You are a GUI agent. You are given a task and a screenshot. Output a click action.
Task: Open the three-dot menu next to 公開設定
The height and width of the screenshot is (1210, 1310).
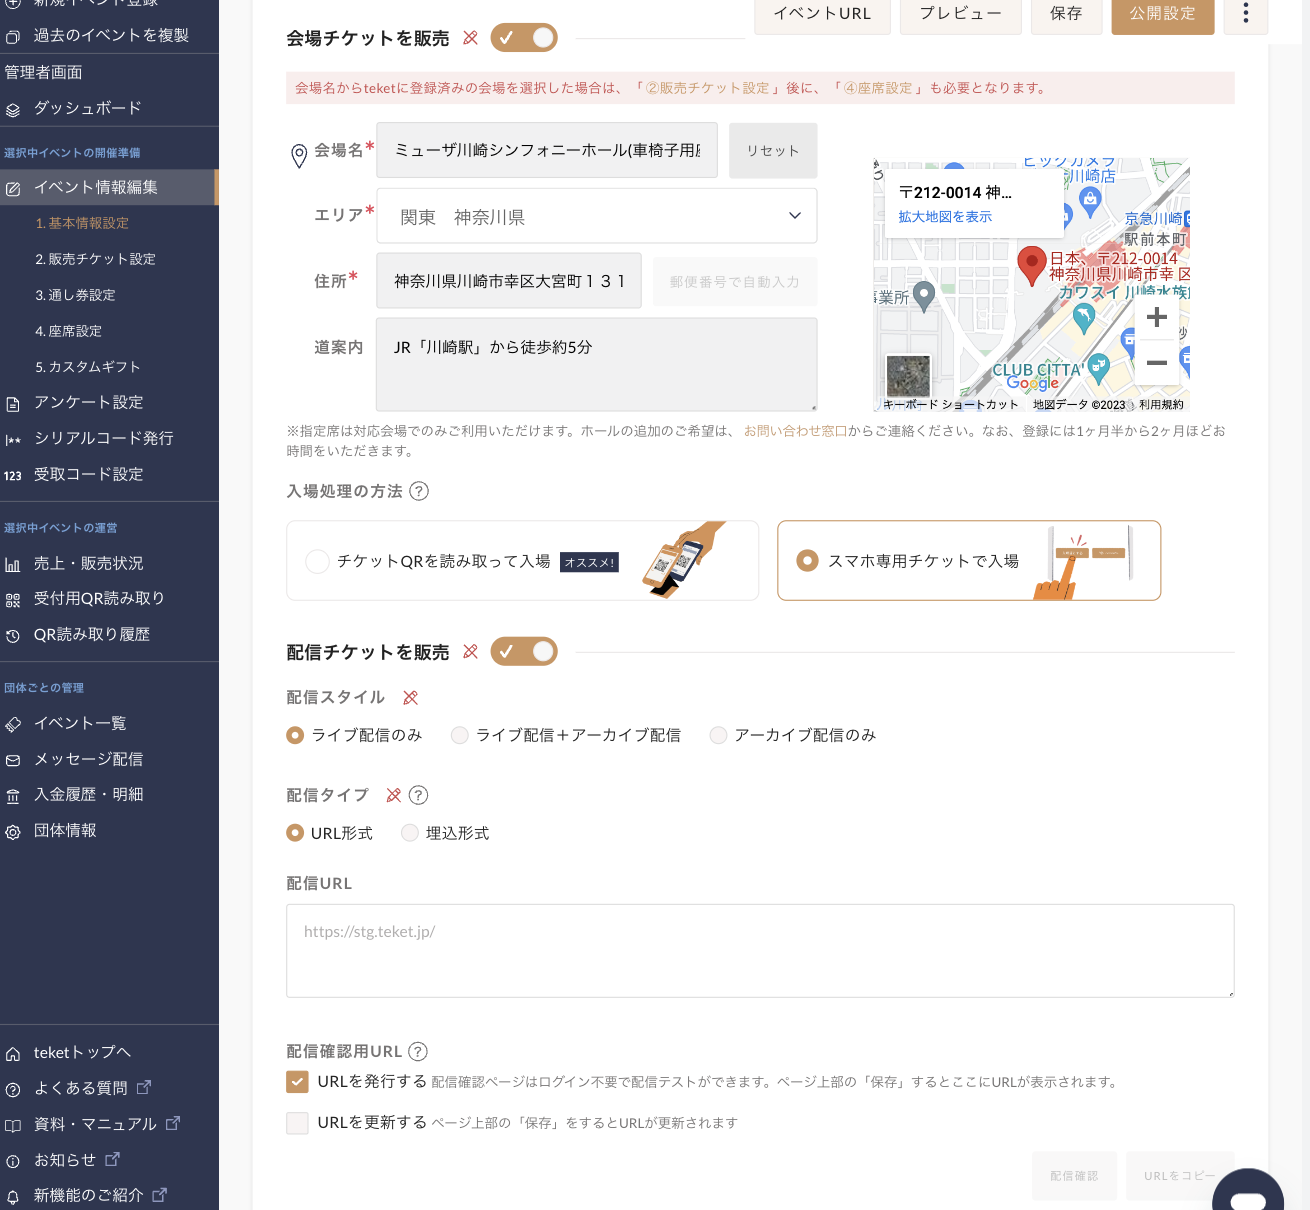1245,17
